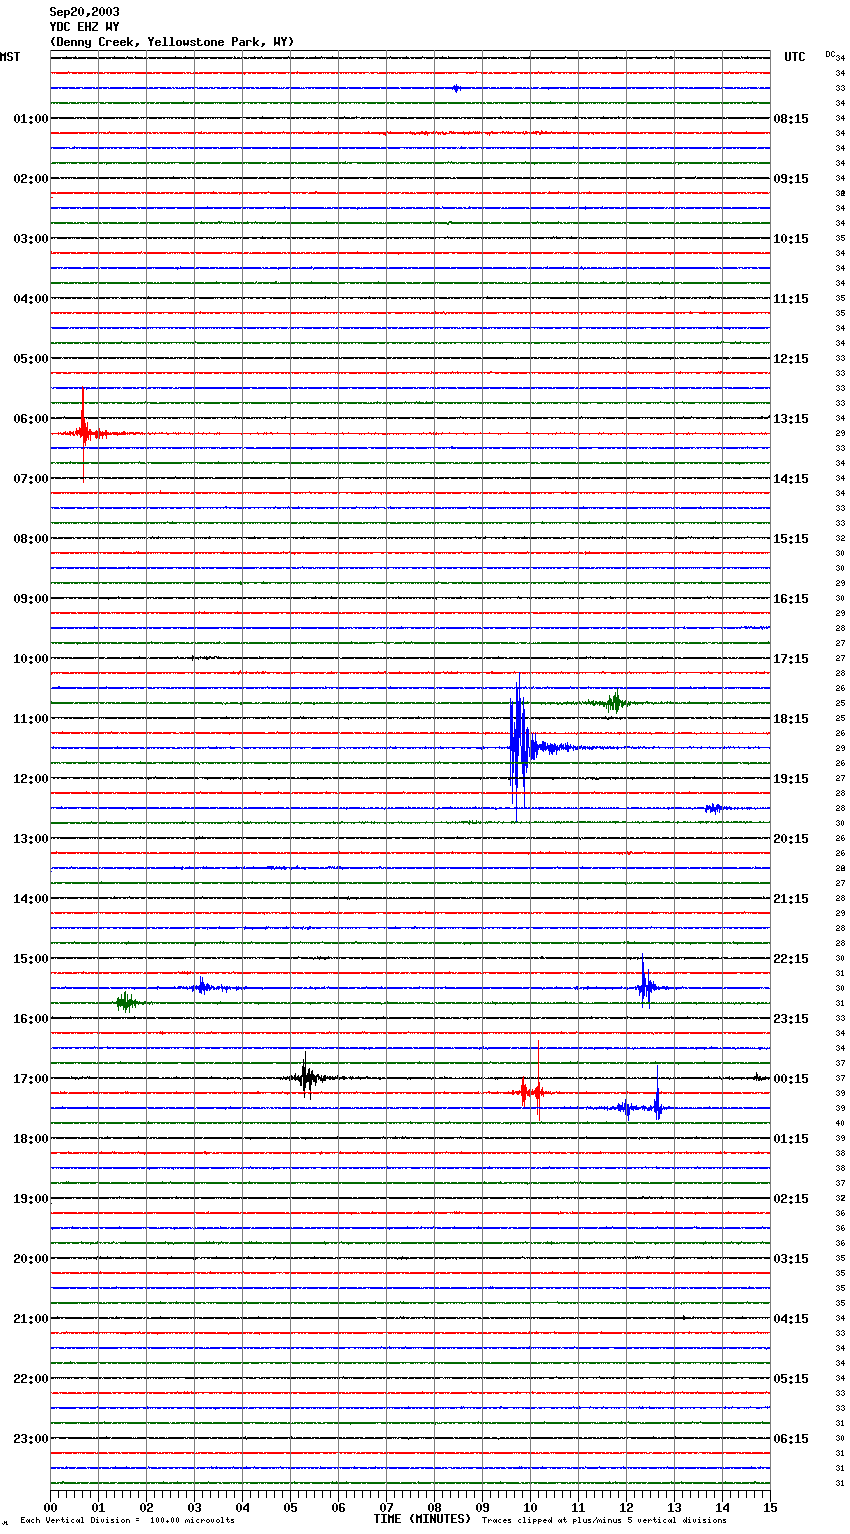Click the 17:15 UTC time label
The image size is (850, 1534).
791,659
